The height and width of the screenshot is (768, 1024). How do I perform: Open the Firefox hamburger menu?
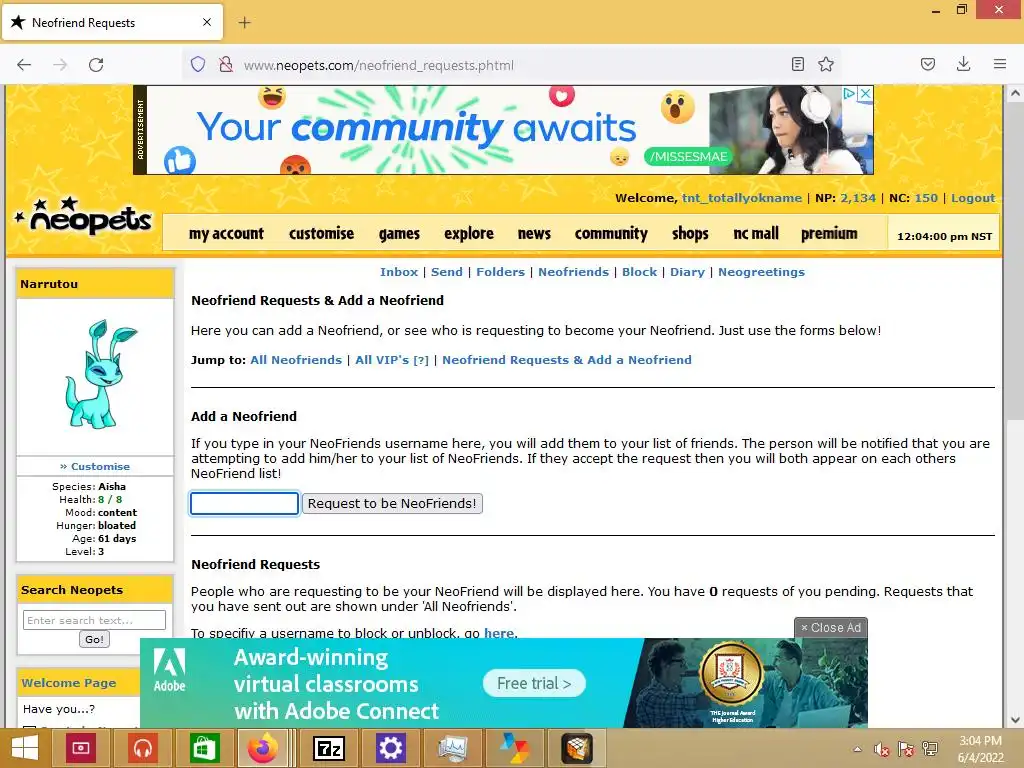click(999, 64)
